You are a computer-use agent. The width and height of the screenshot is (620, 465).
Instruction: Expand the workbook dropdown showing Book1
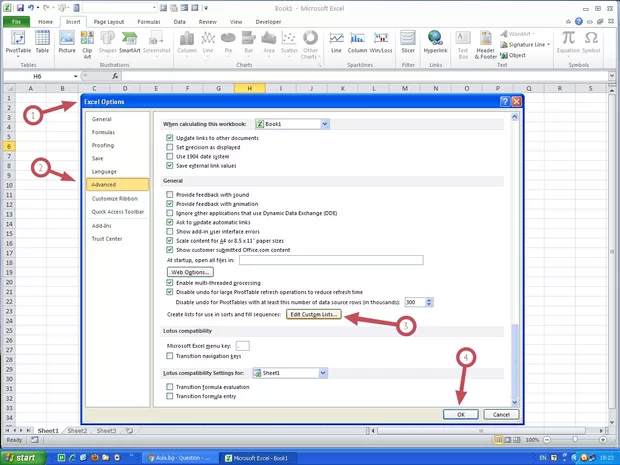pyautogui.click(x=324, y=124)
